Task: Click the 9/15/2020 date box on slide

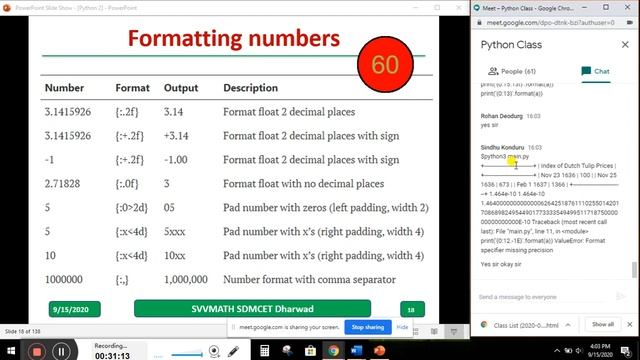Action: 74,309
